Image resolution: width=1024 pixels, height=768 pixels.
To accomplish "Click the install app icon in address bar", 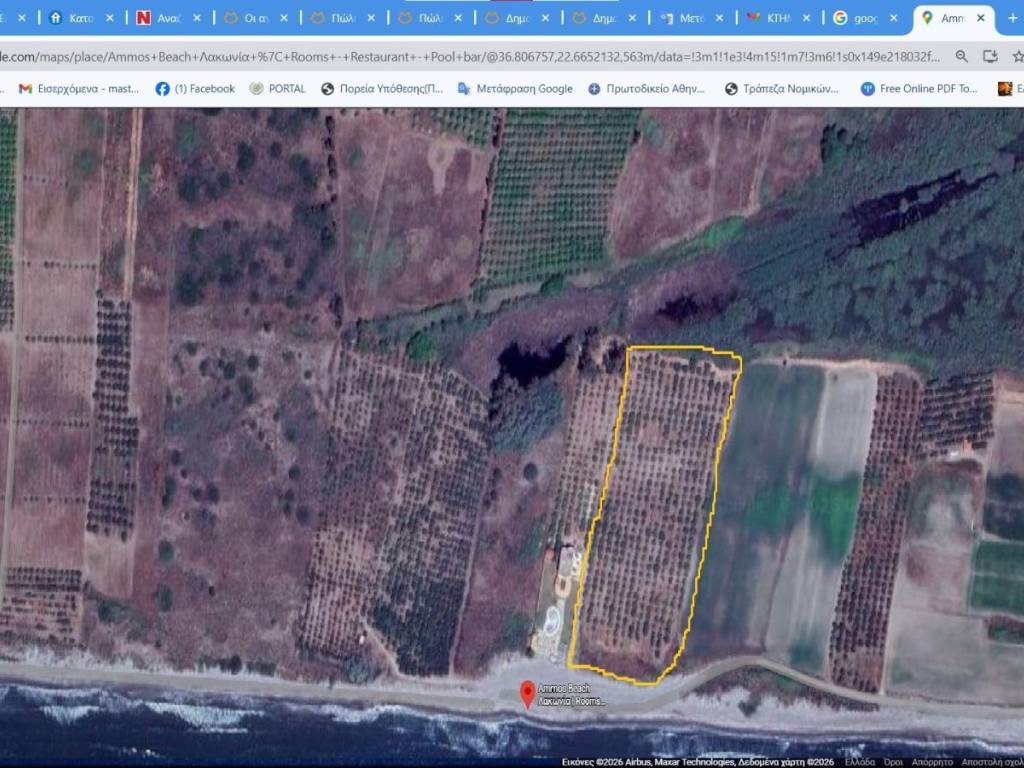I will click(x=990, y=57).
